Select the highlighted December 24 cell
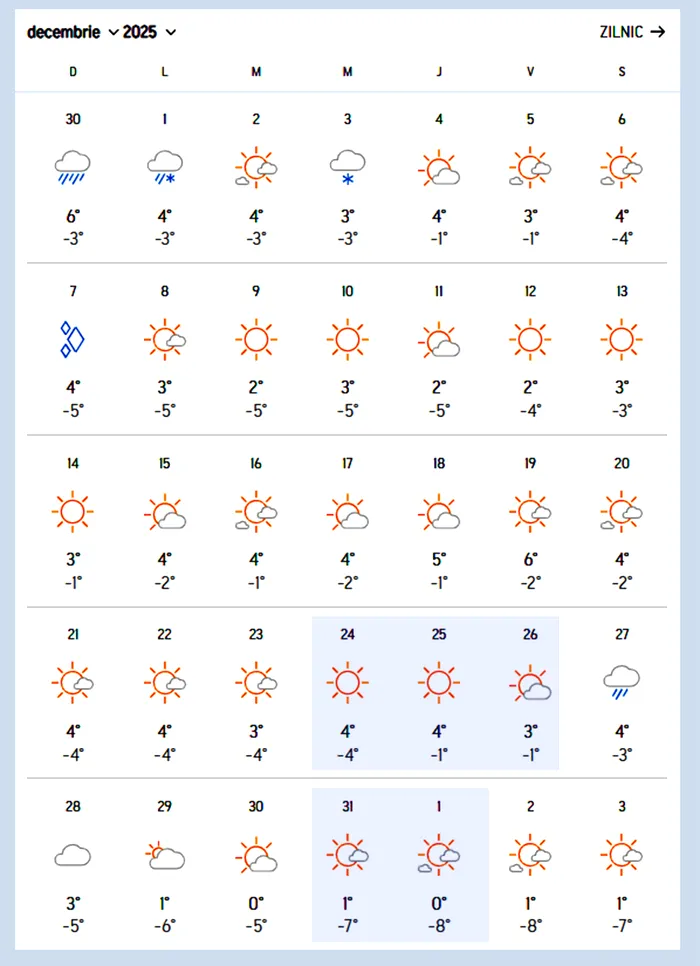 coord(347,692)
